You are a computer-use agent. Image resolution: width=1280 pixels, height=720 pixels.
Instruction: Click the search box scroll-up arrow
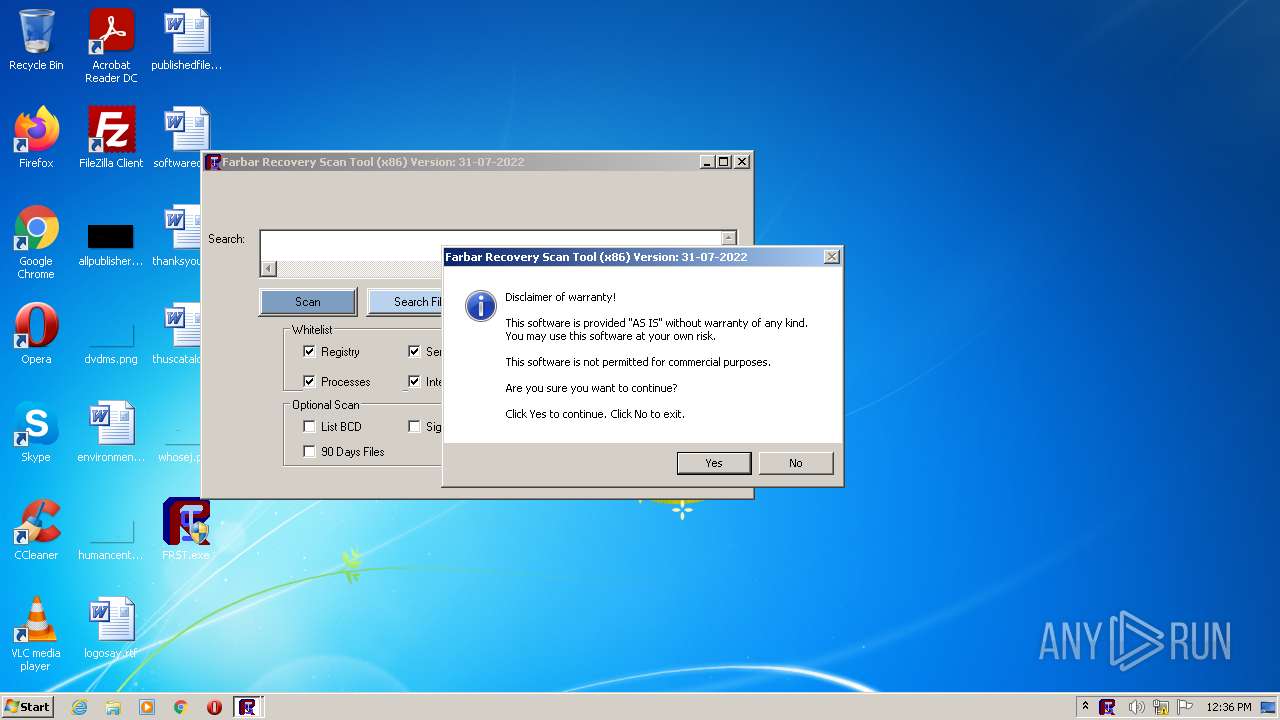tap(729, 238)
